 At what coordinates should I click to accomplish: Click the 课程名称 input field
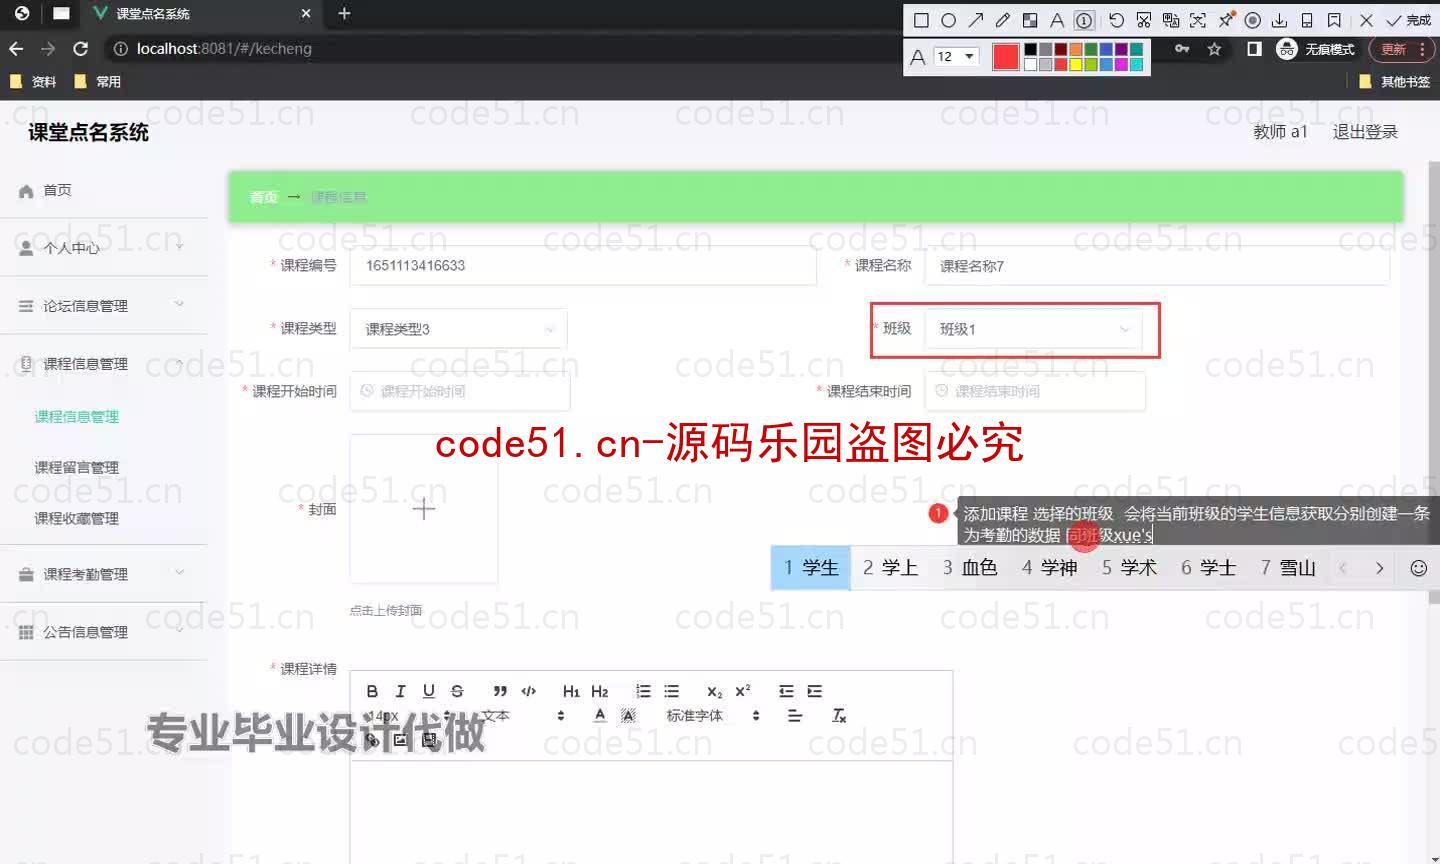coord(1157,266)
